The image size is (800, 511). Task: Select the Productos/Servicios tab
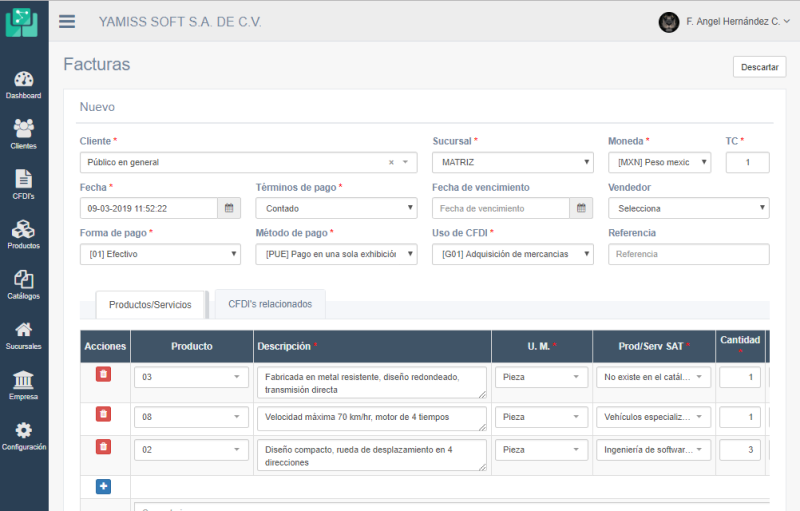point(150,305)
